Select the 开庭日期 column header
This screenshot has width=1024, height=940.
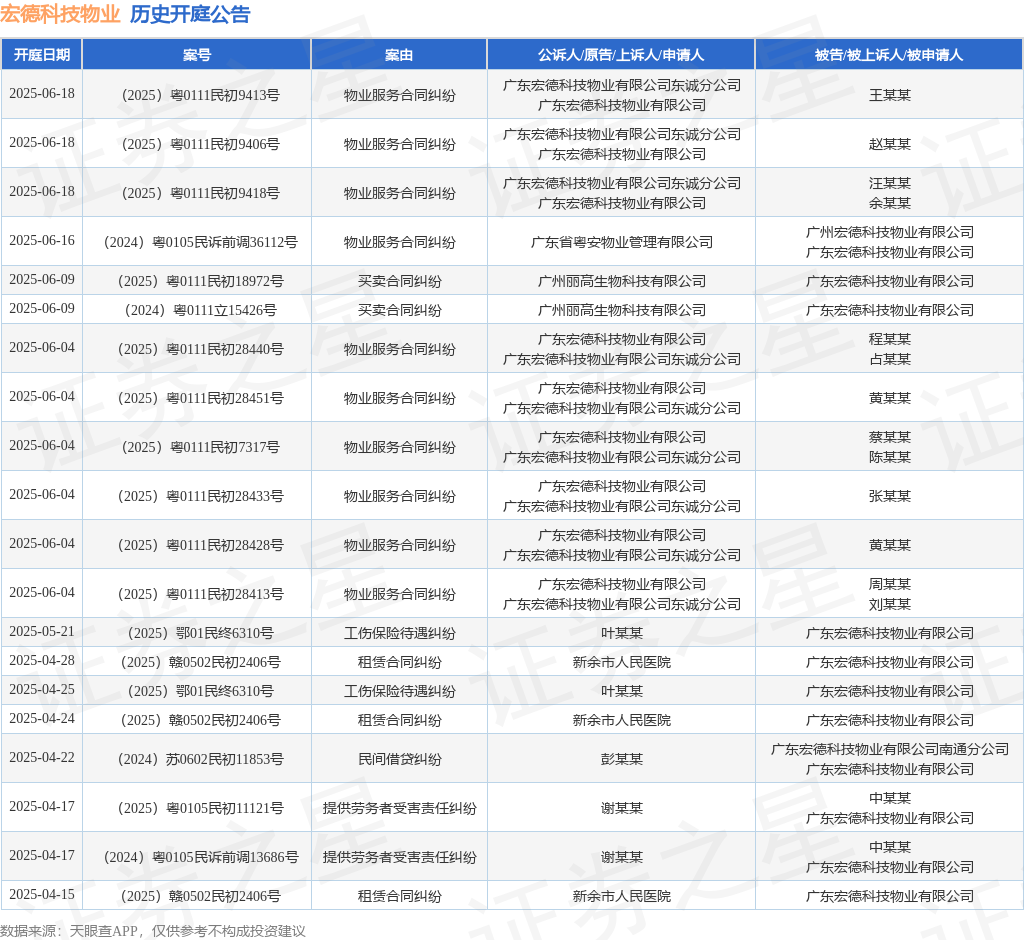pyautogui.click(x=42, y=55)
